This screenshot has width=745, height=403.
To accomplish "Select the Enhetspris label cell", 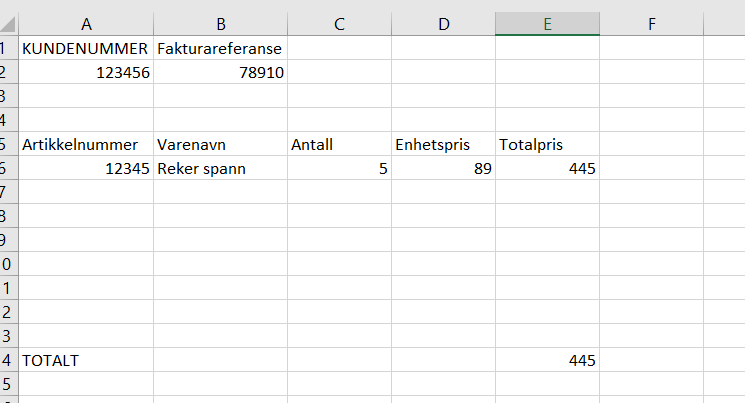I will 442,144.
